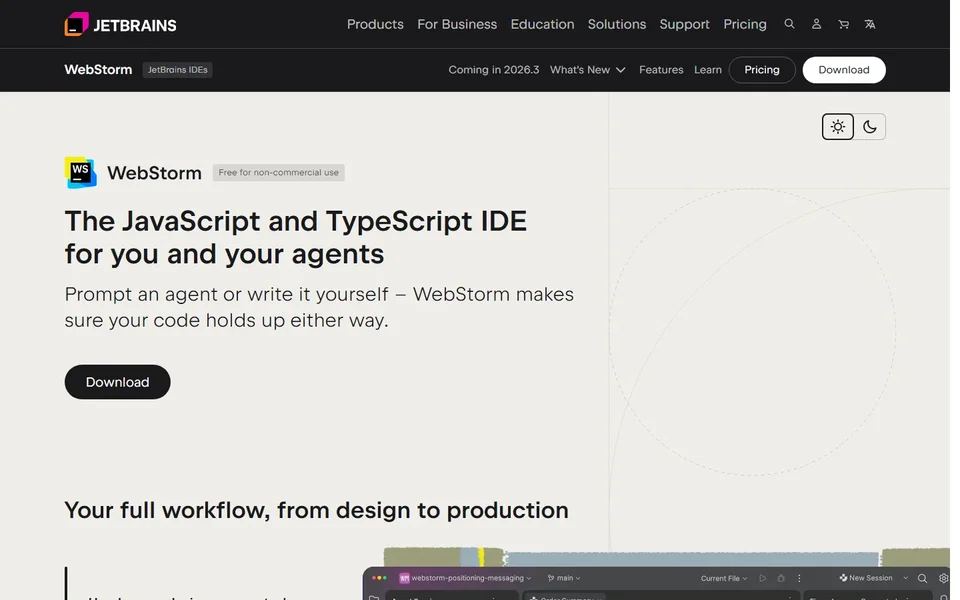The width and height of the screenshot is (960, 600).
Task: Click the JetBrains logo
Action: [121, 24]
